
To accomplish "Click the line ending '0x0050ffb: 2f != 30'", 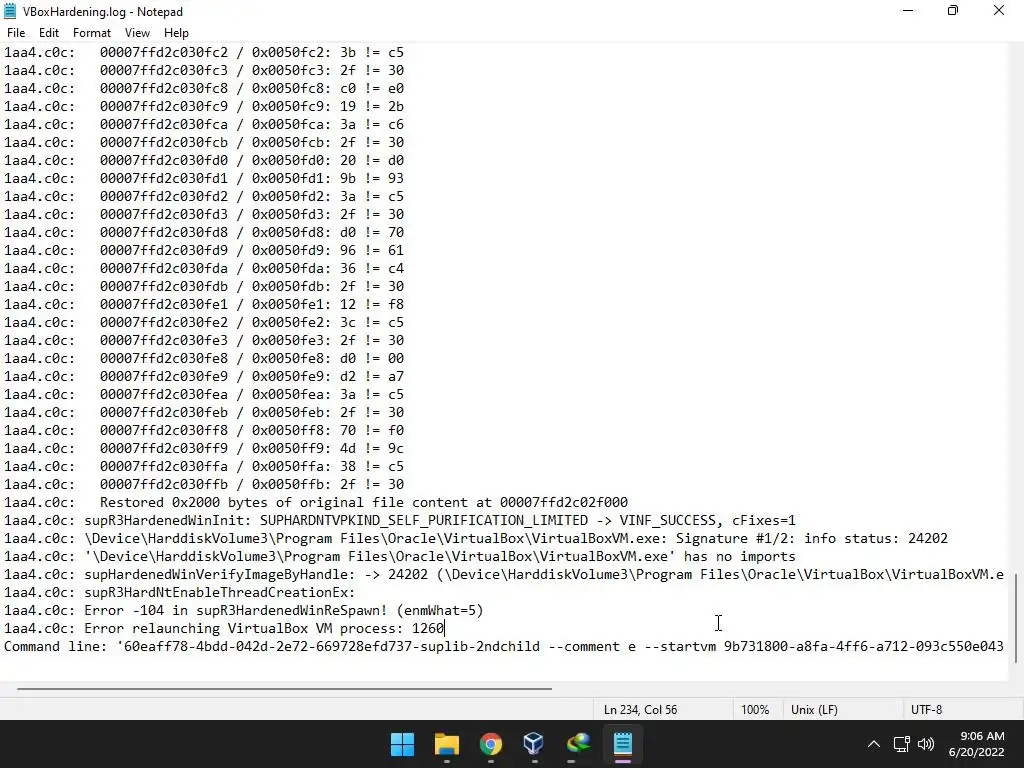I will click(204, 485).
